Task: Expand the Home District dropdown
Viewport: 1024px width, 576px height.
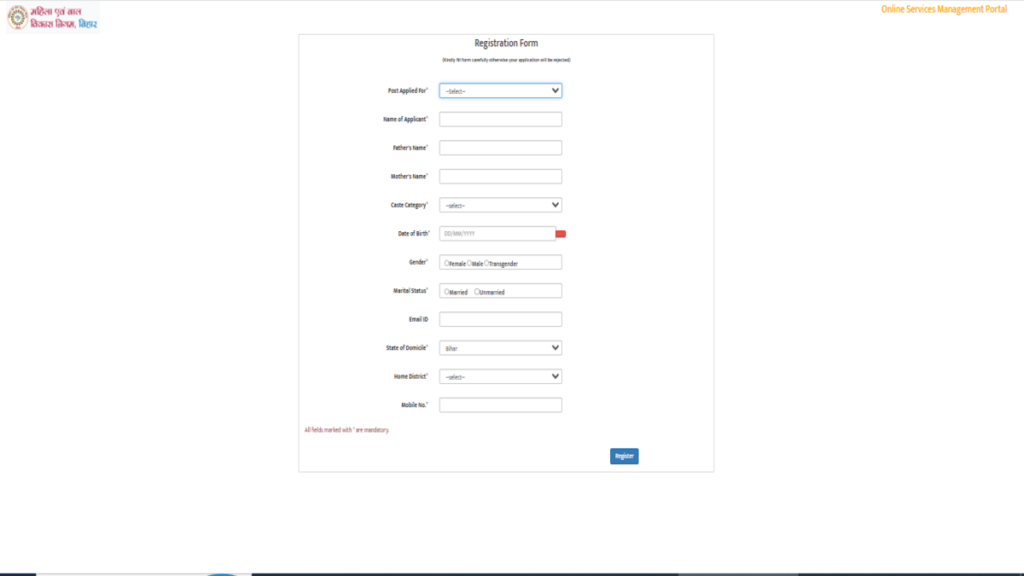Action: coord(500,377)
